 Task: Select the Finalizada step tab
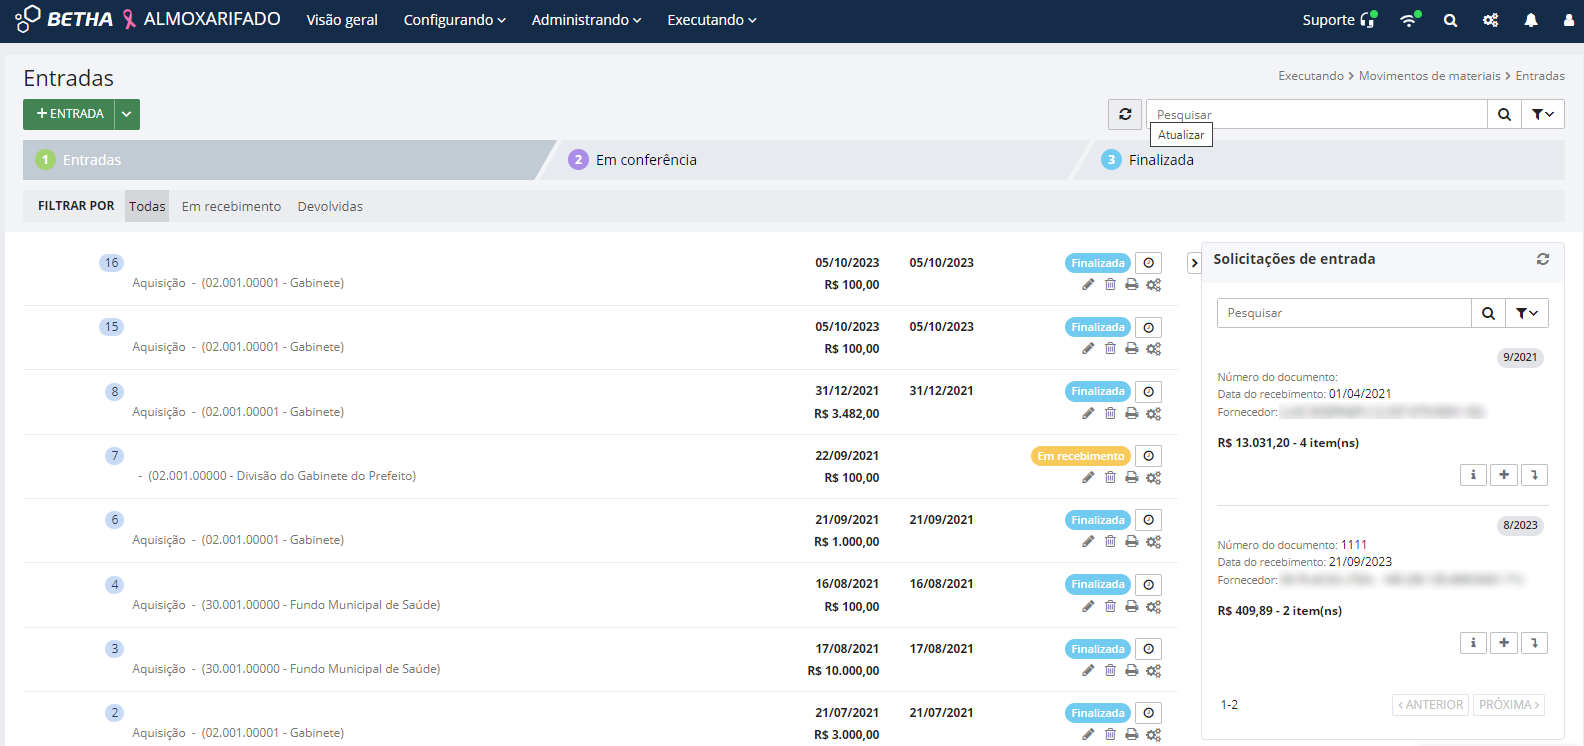(1325, 160)
